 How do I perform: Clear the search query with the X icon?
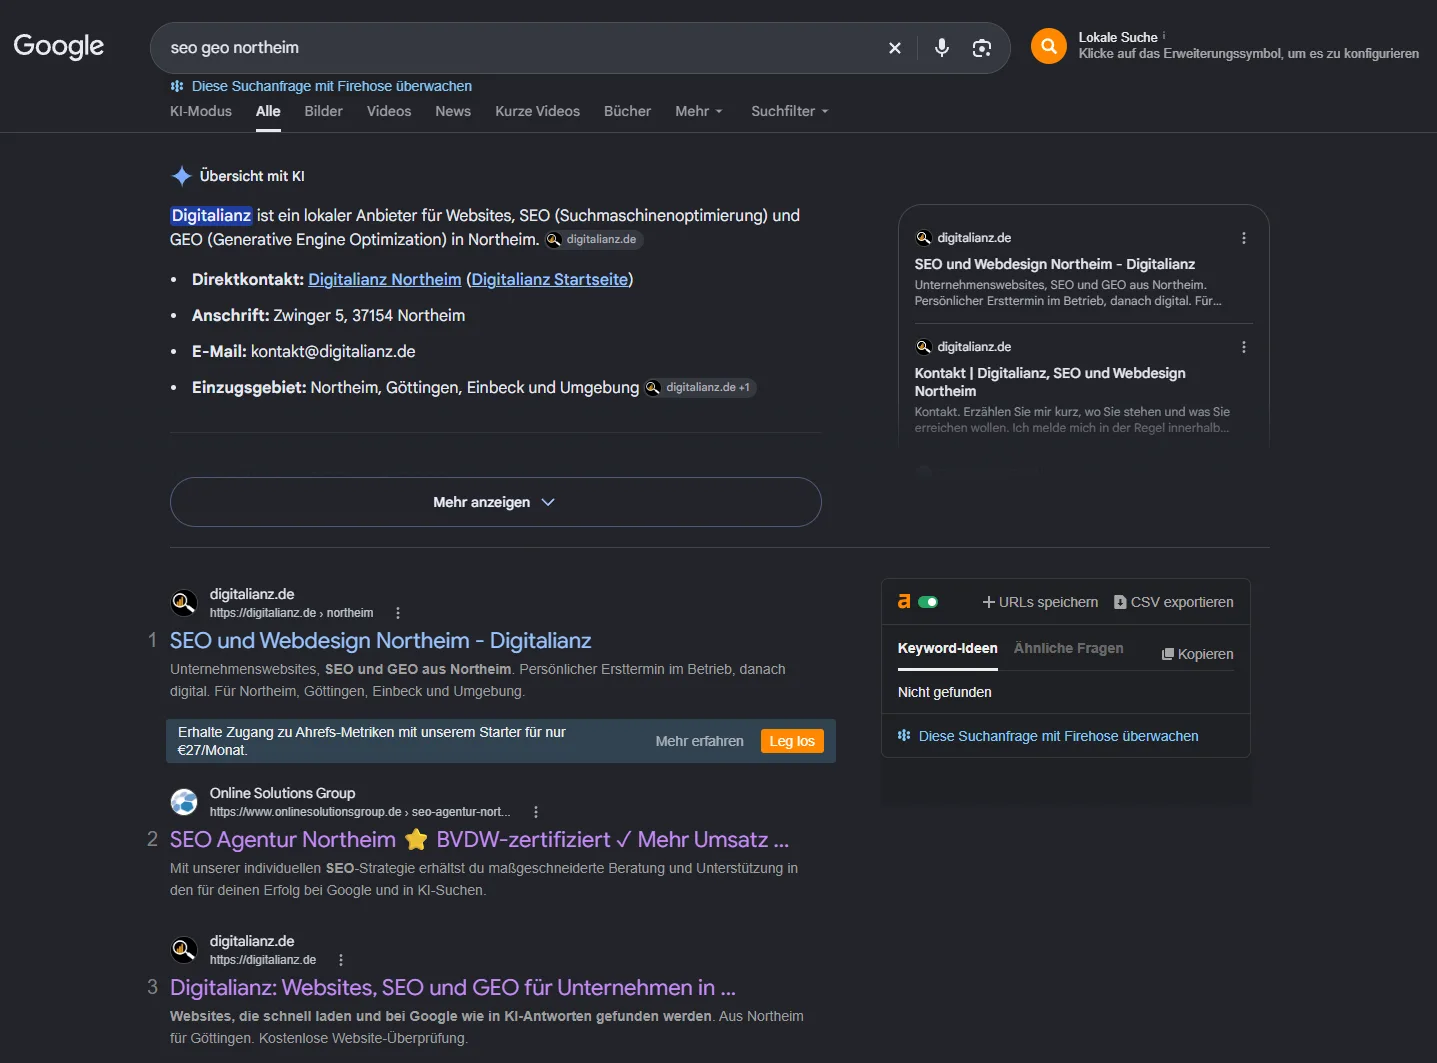[895, 48]
